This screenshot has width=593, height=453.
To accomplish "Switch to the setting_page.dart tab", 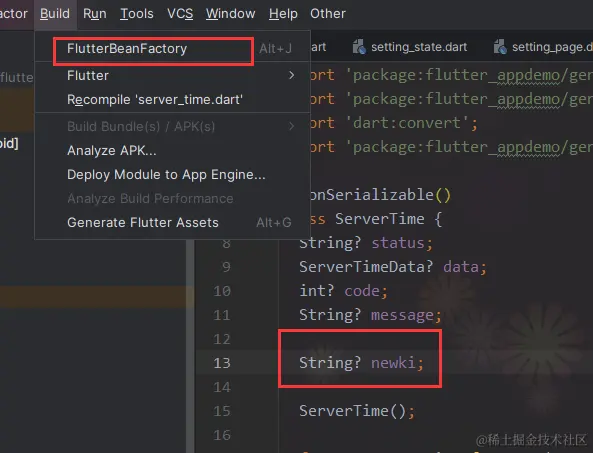I will (542, 47).
